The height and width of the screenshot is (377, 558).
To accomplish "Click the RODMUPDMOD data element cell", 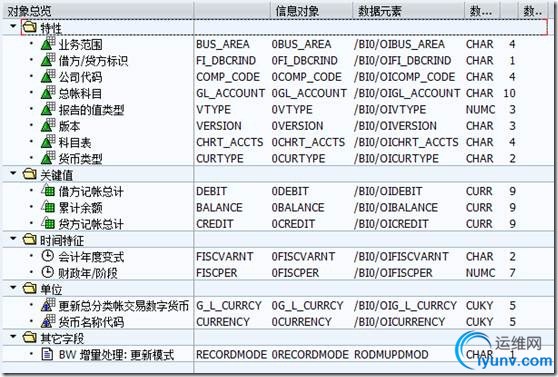I will click(391, 355).
